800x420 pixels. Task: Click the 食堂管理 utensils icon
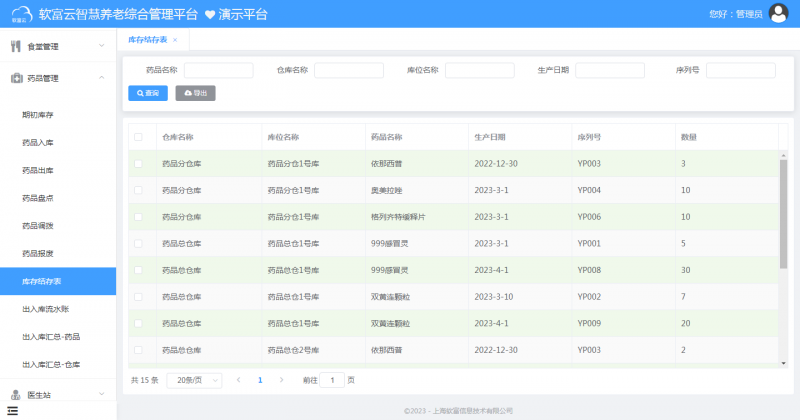15,46
